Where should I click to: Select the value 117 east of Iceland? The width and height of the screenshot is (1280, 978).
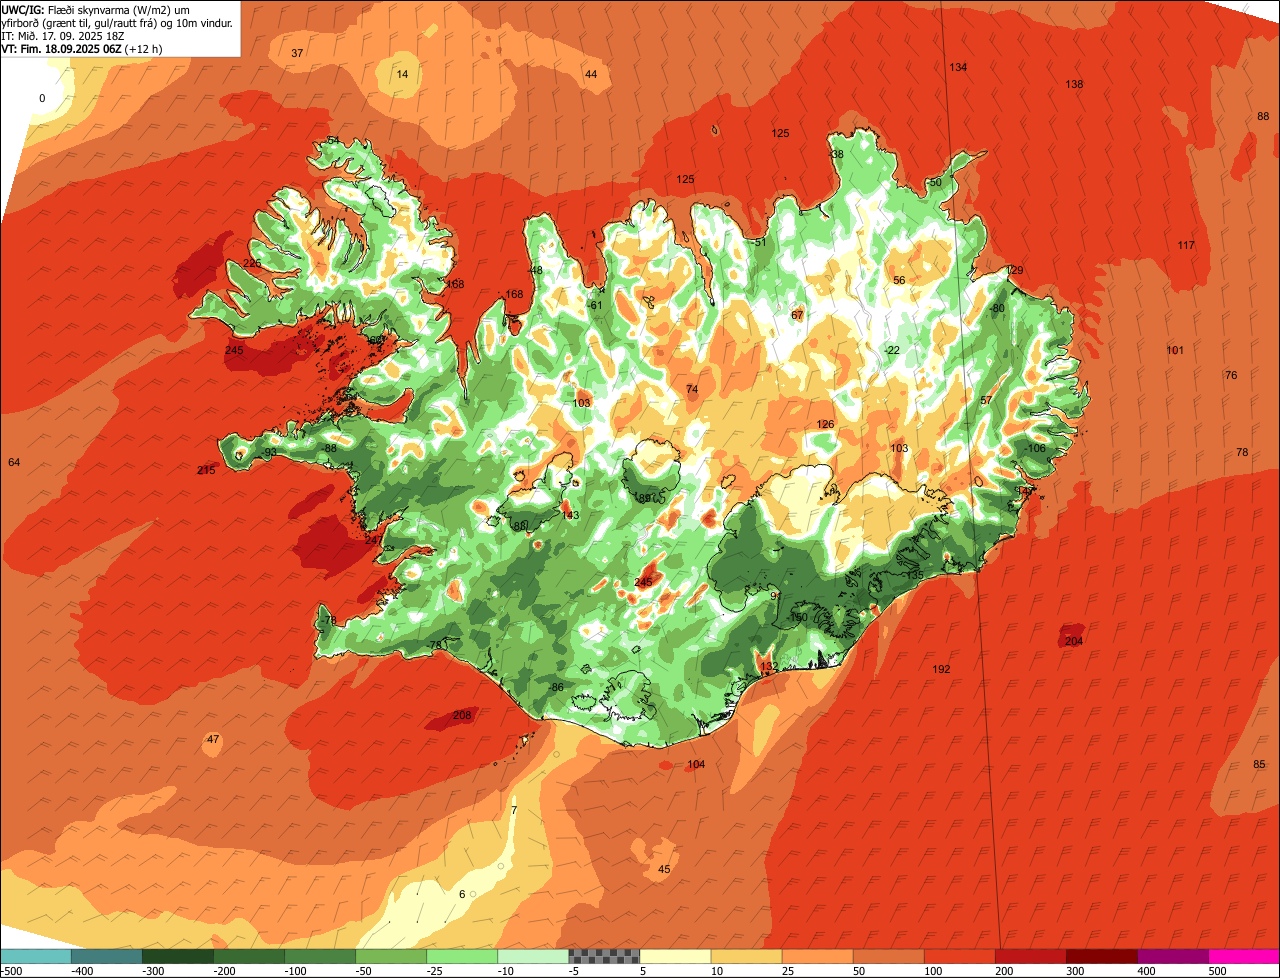pyautogui.click(x=1186, y=246)
